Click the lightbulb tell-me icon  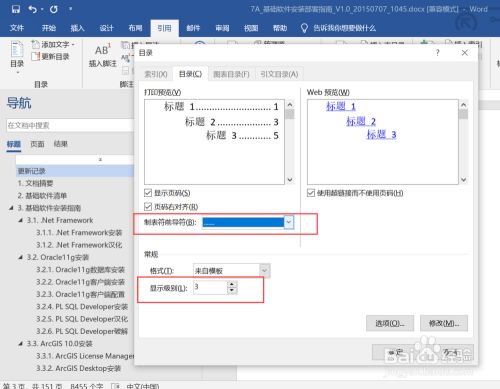coord(304,28)
